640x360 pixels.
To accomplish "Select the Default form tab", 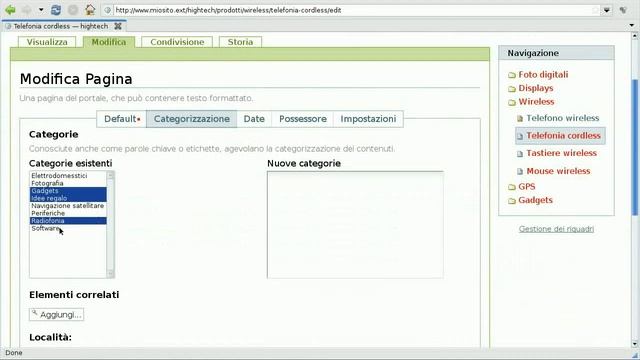I will (122, 119).
